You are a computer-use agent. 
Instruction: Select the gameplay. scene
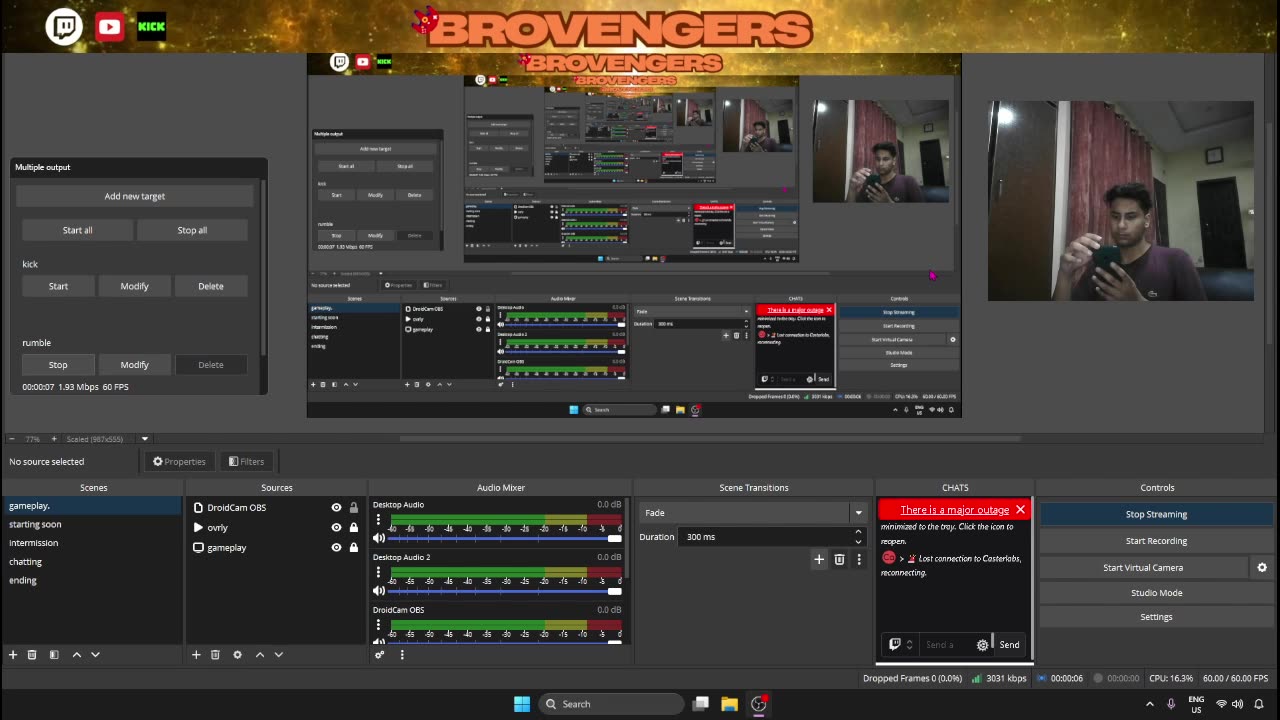[92, 506]
